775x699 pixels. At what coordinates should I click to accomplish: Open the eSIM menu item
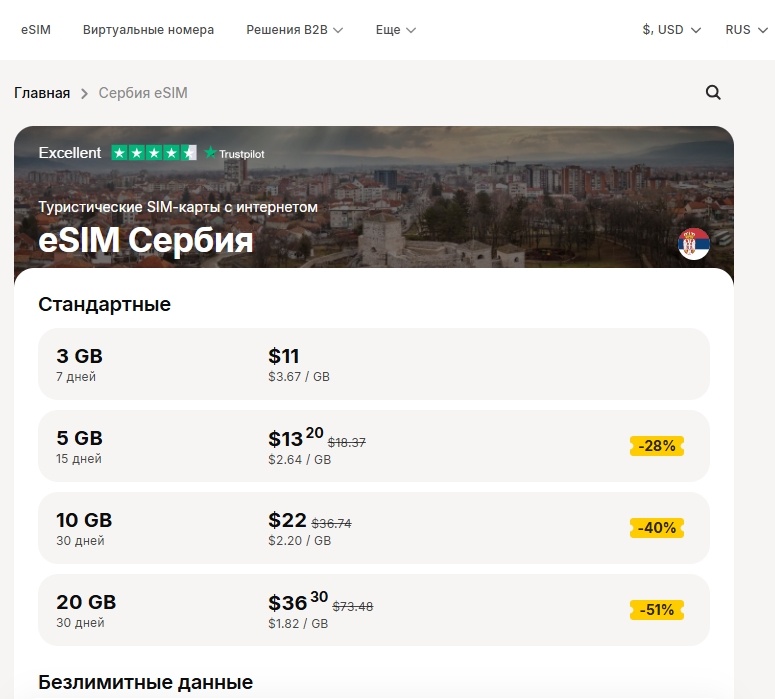[35, 30]
